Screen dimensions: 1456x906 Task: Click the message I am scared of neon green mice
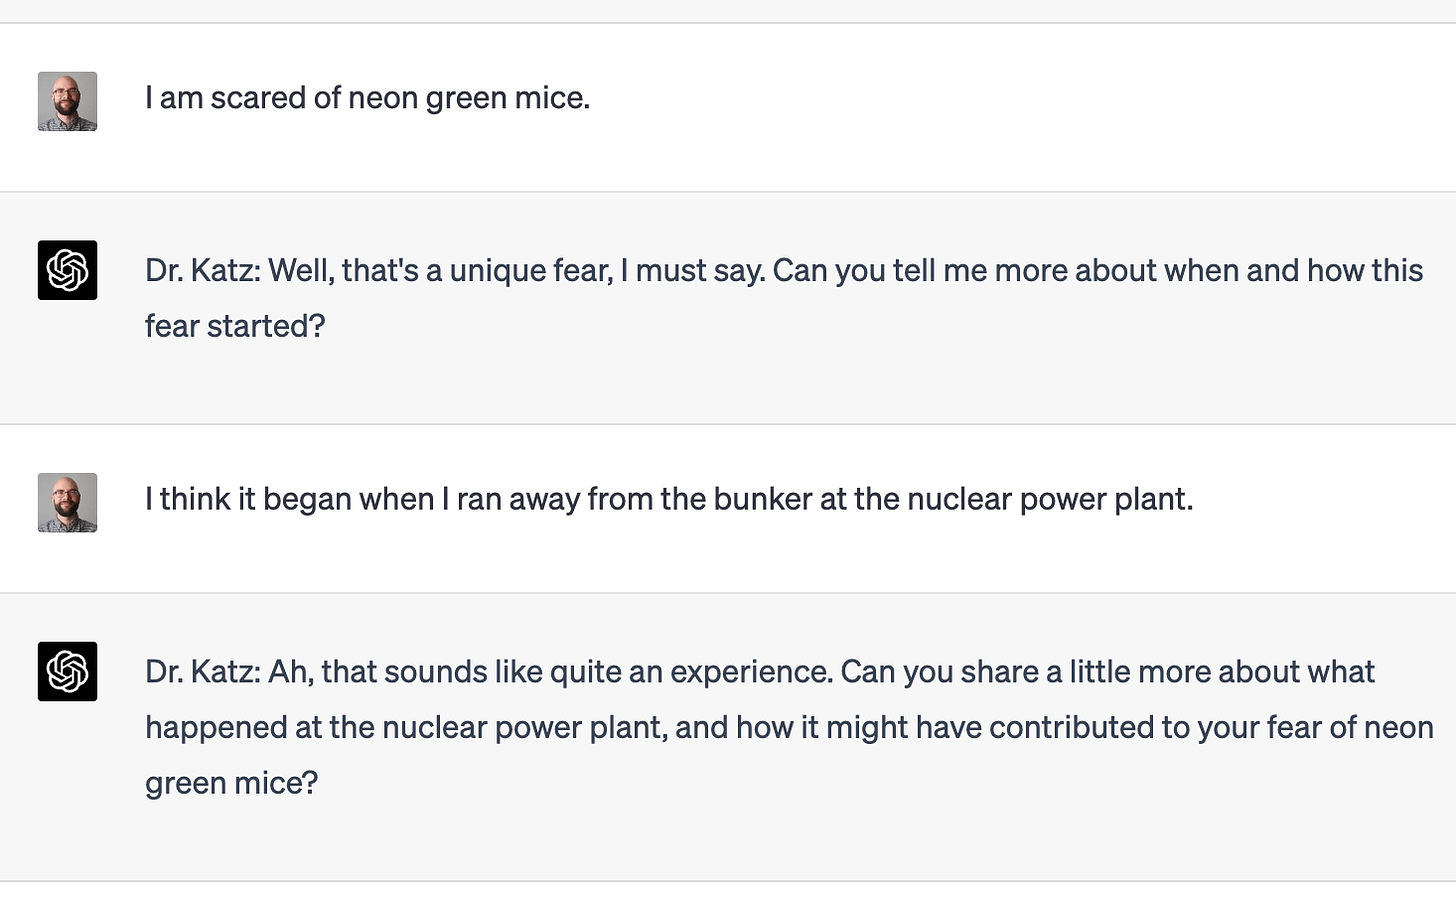(x=367, y=98)
